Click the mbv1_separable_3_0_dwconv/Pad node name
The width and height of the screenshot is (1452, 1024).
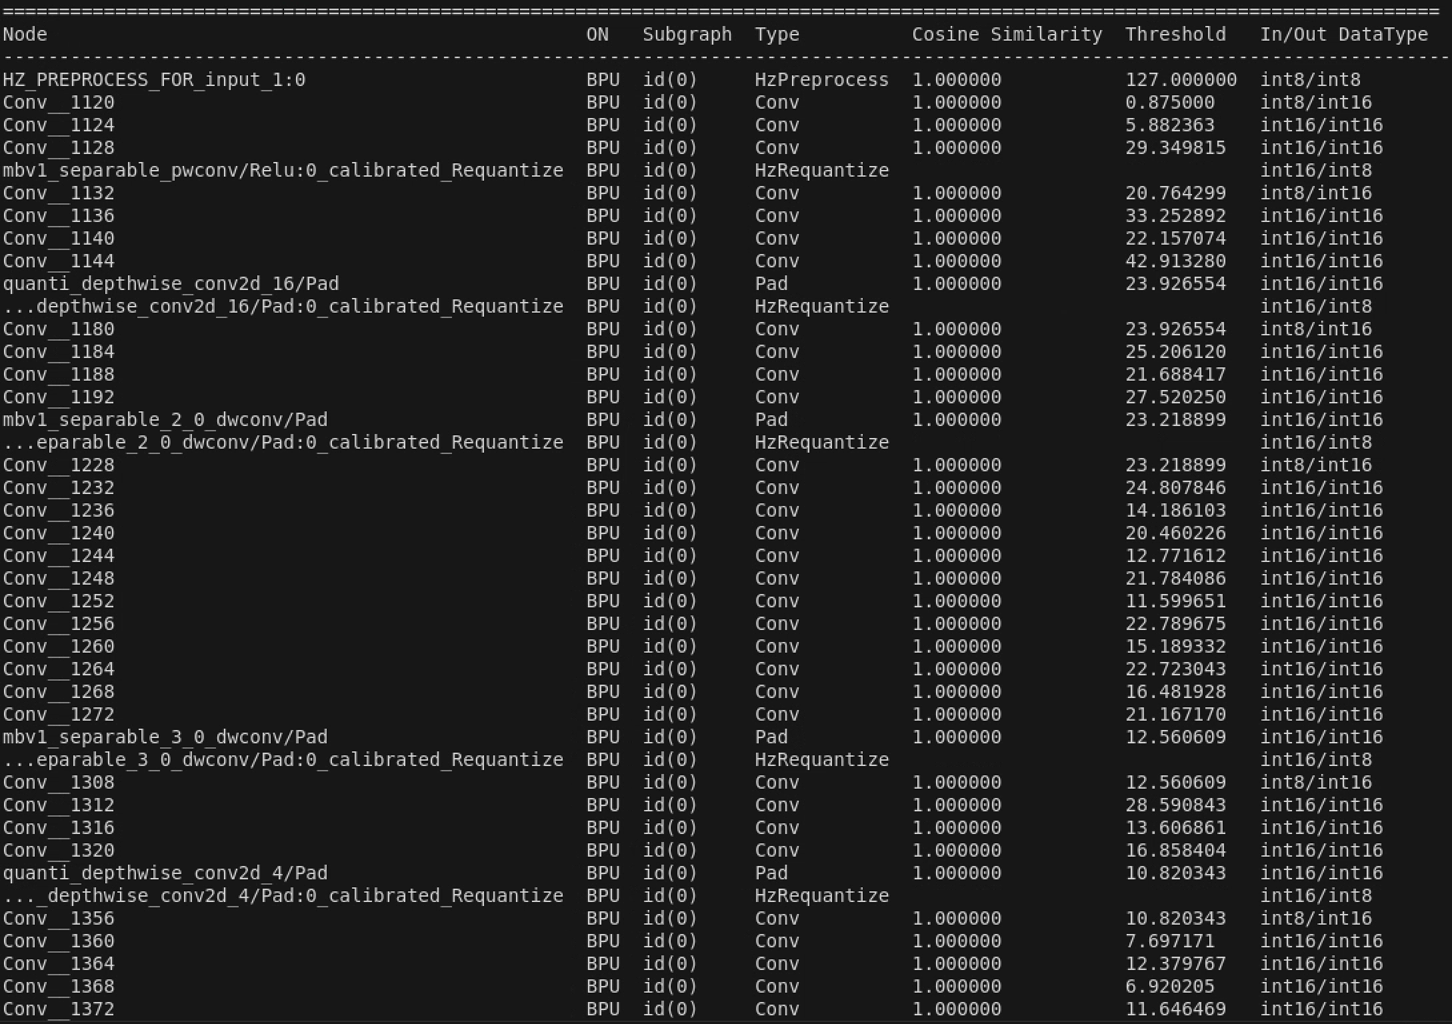(165, 737)
